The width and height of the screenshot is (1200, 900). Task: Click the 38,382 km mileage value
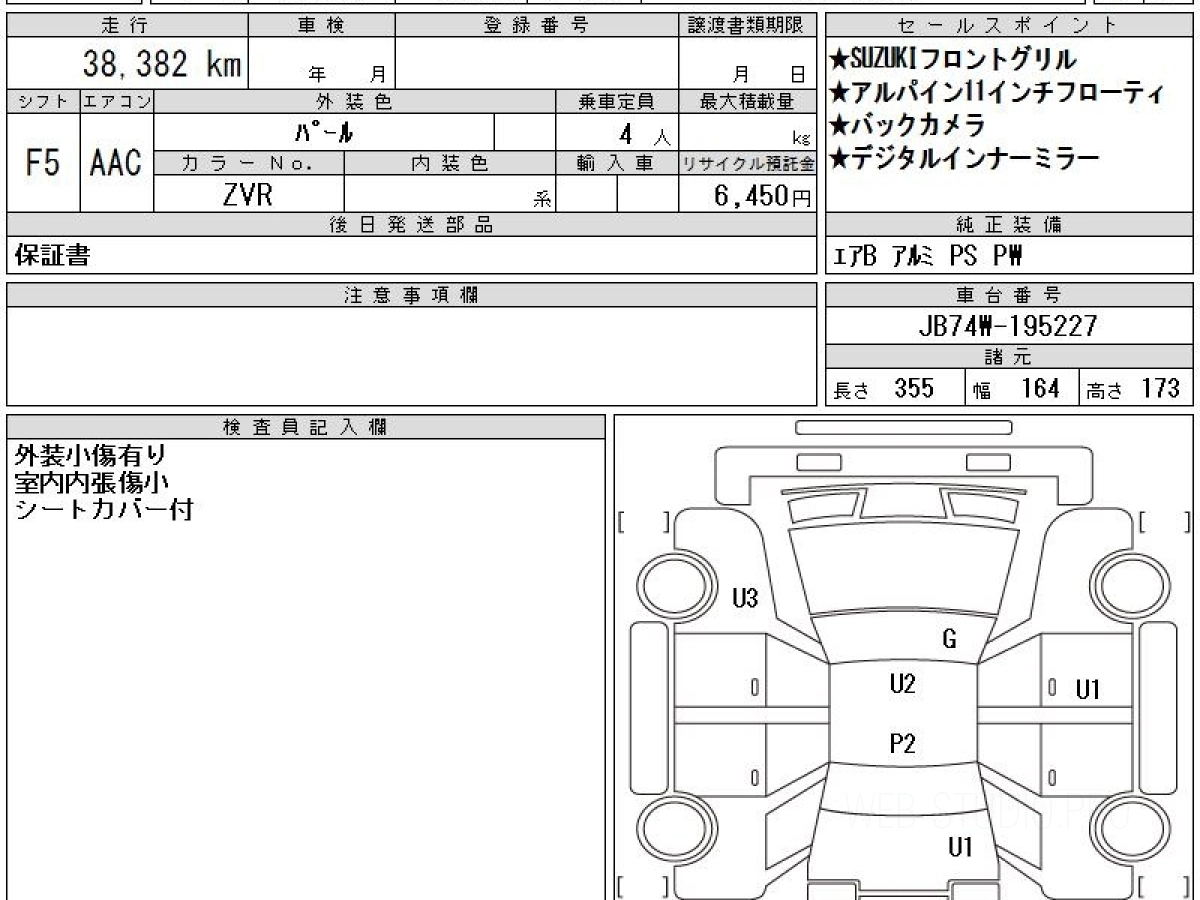click(161, 65)
